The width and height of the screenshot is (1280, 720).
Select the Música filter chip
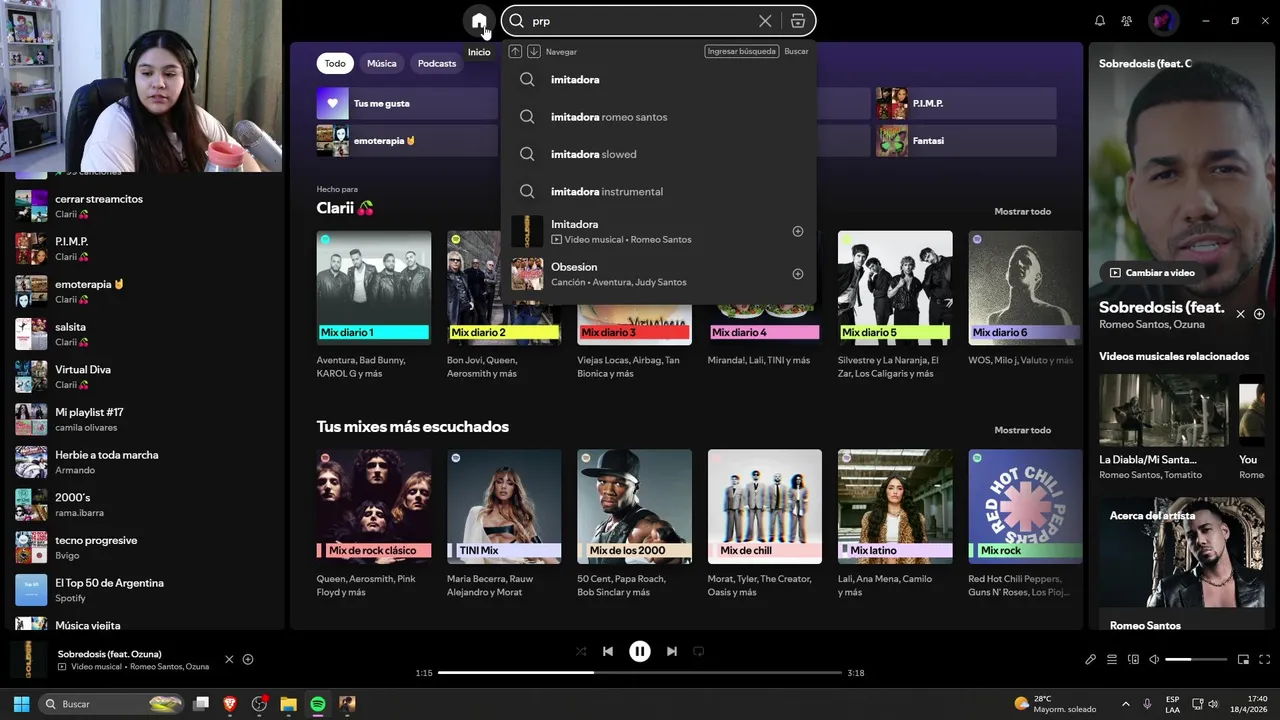point(382,63)
